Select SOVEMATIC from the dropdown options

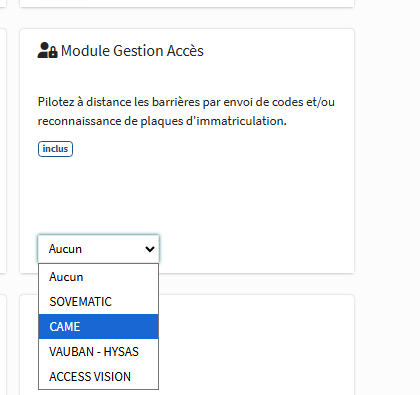[99, 302]
